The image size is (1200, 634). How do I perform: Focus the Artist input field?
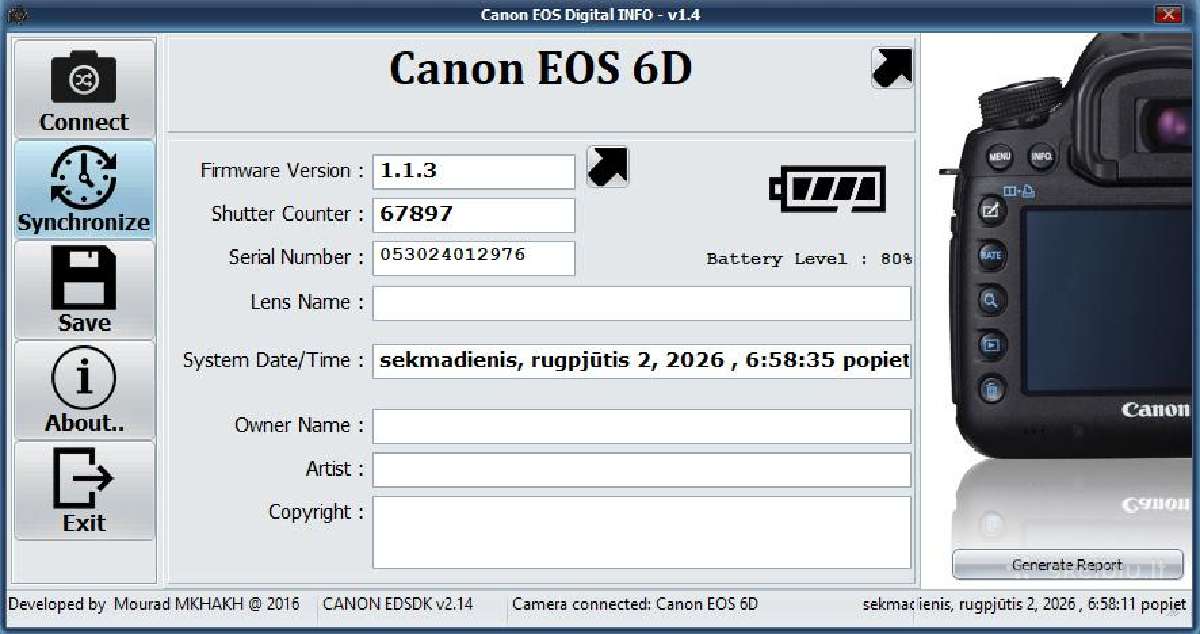click(642, 470)
